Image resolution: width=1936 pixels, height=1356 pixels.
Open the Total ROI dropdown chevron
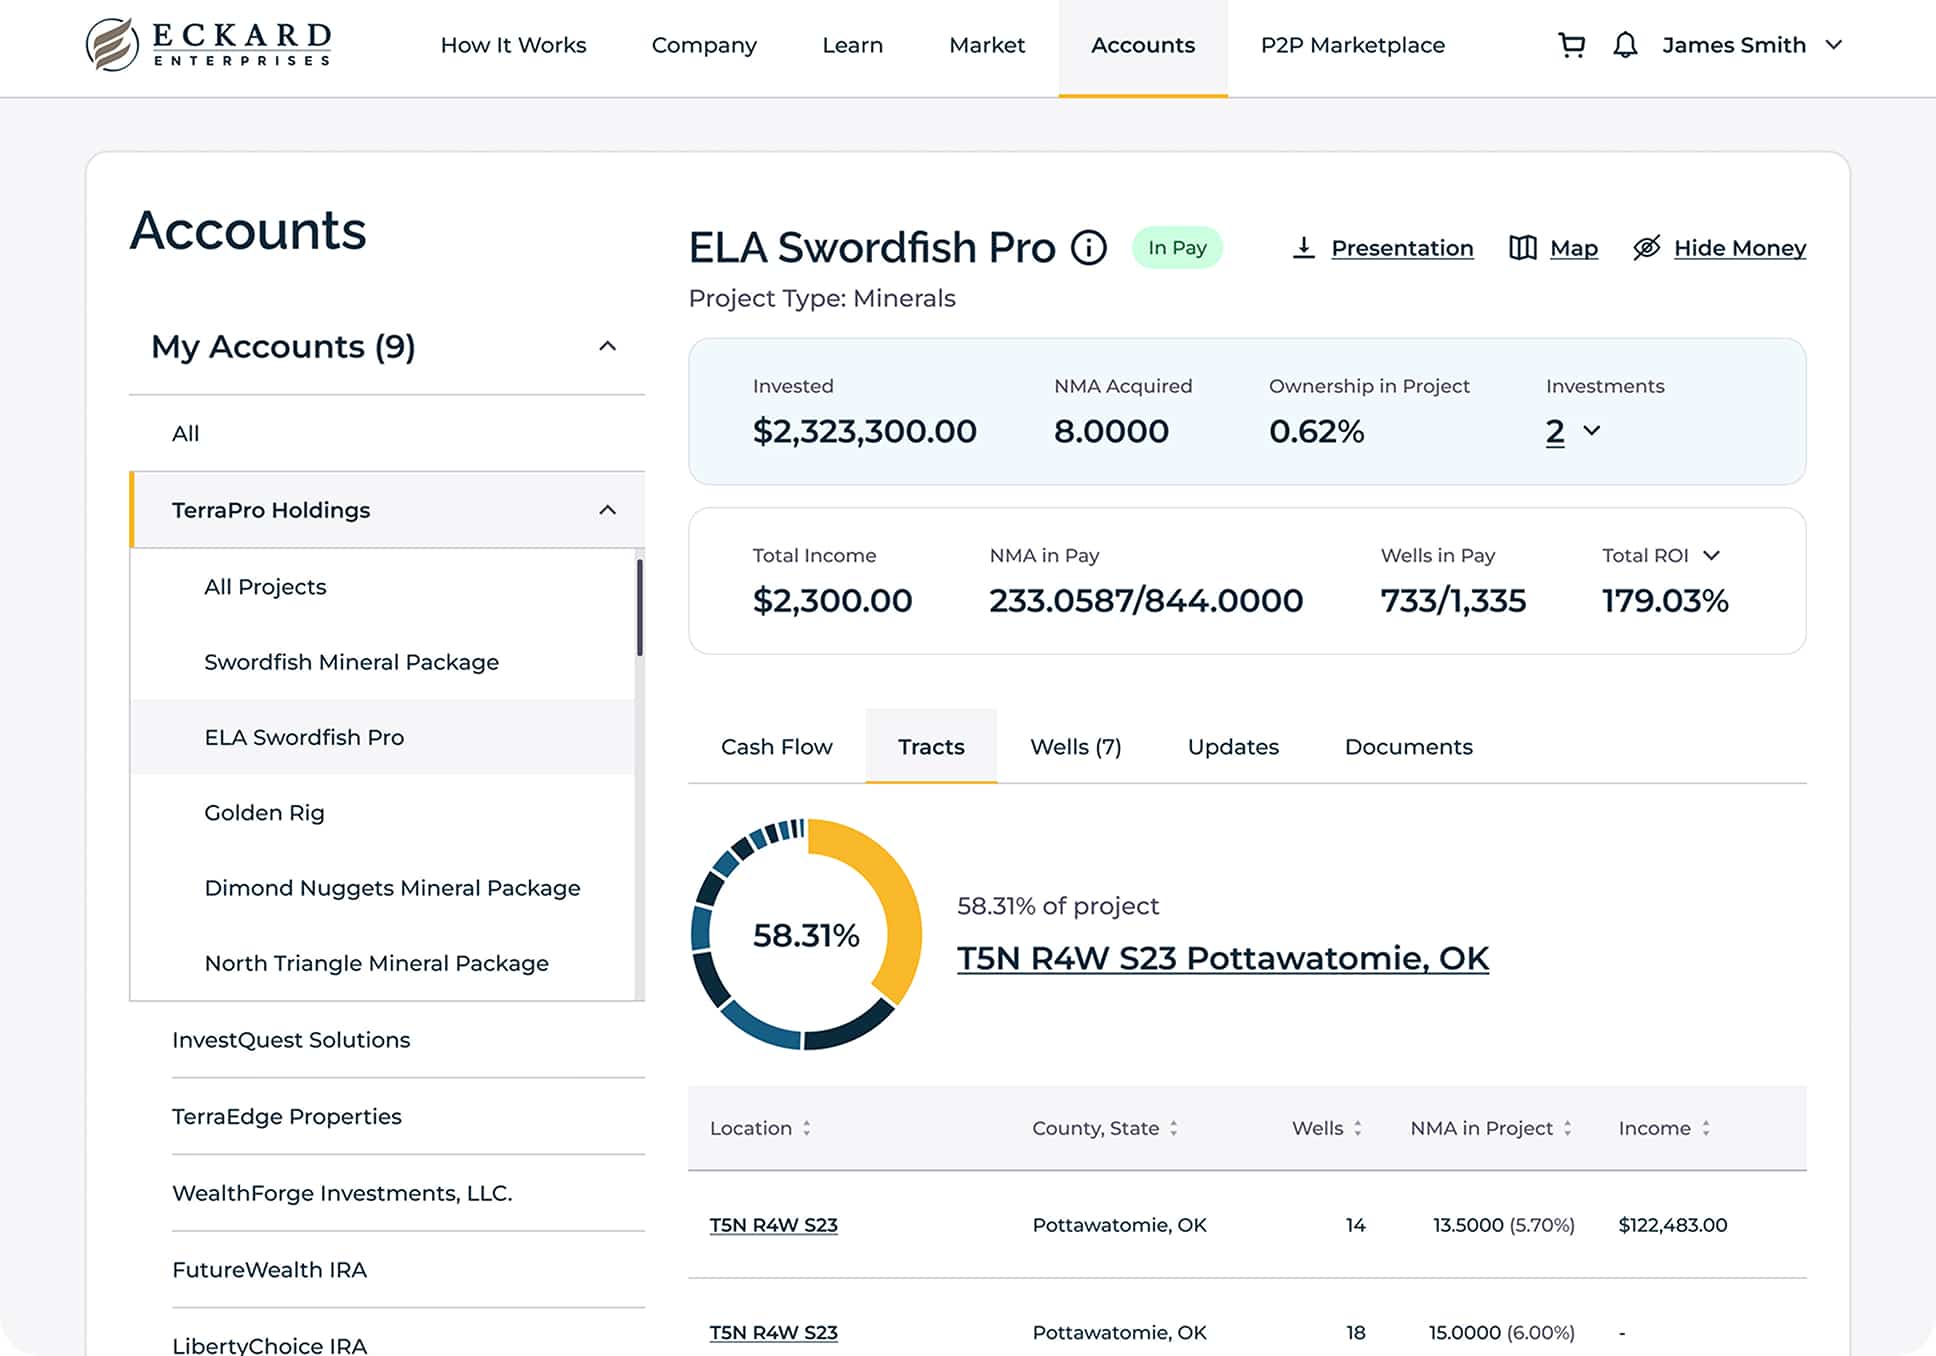1711,555
